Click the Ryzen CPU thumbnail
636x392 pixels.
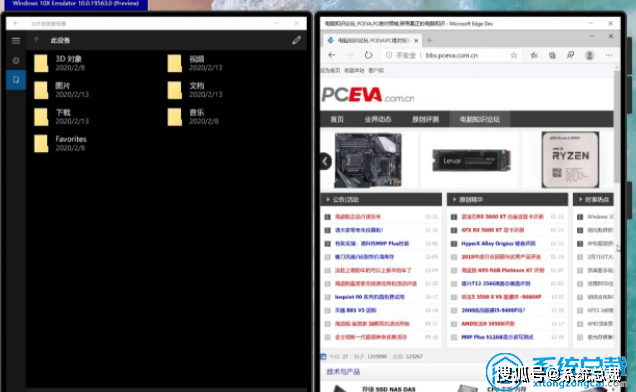click(570, 159)
